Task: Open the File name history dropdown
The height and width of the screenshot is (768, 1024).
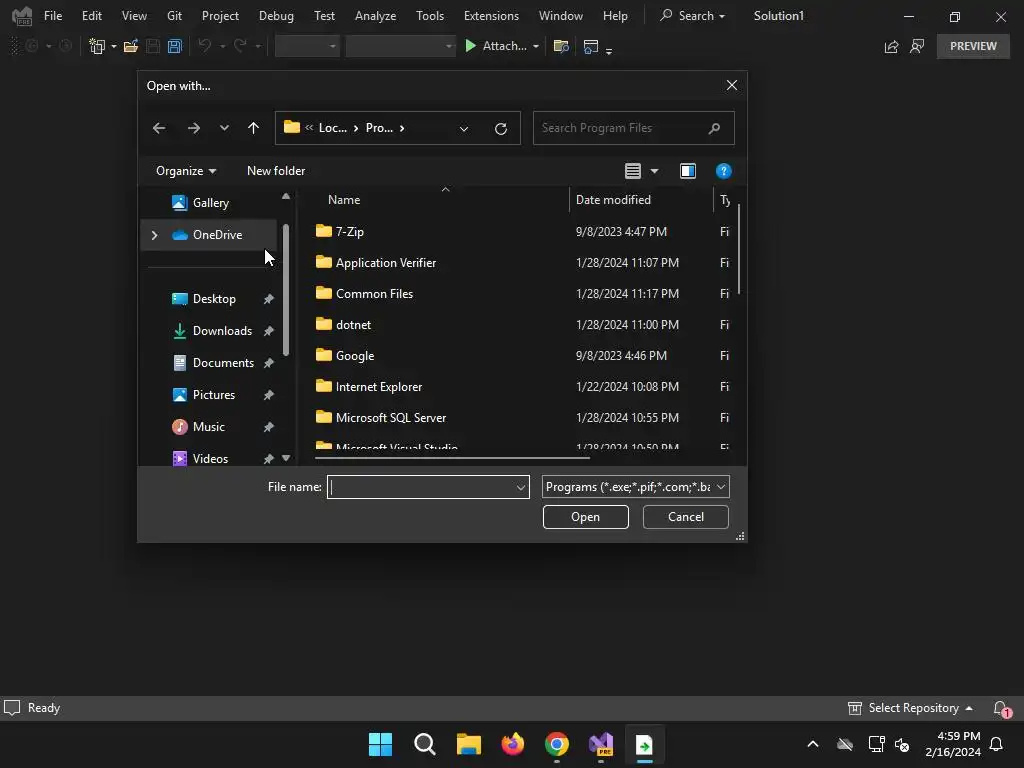Action: 520,487
